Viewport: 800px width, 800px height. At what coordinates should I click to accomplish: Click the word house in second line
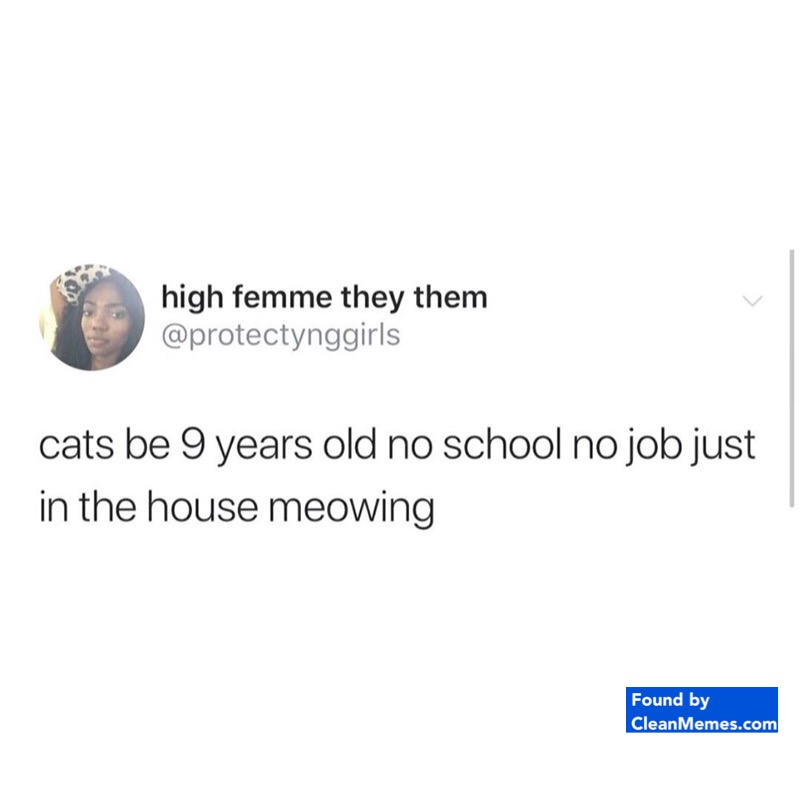point(203,507)
